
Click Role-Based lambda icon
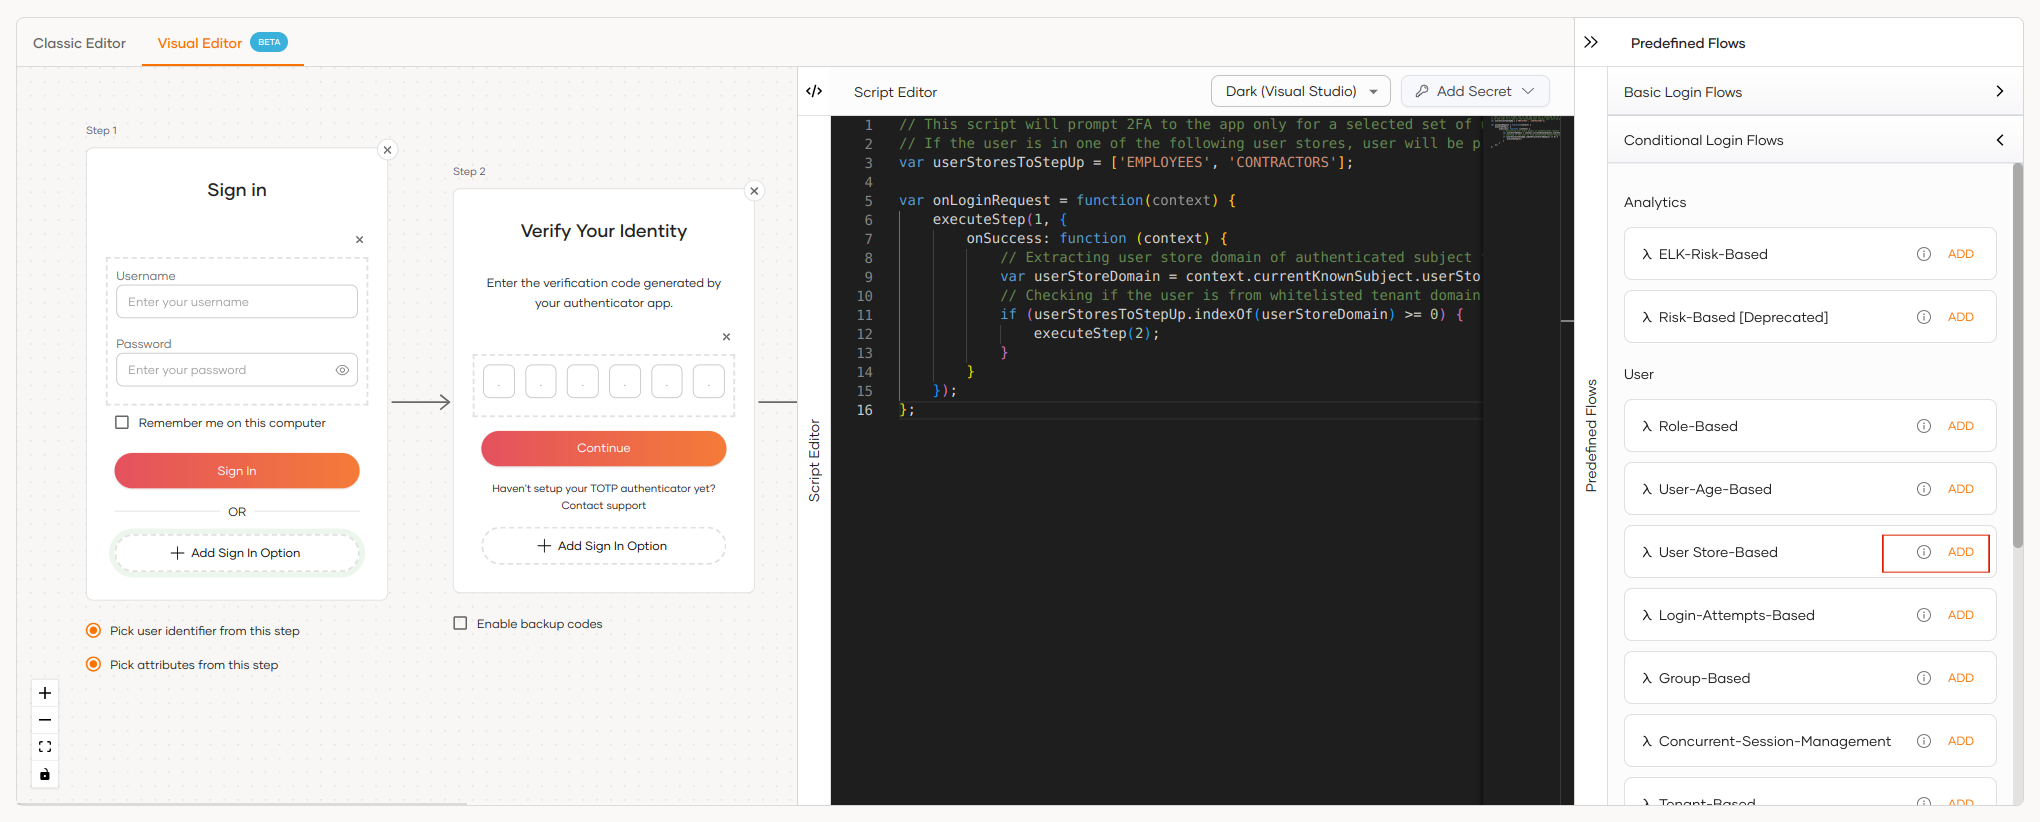pyautogui.click(x=1646, y=426)
